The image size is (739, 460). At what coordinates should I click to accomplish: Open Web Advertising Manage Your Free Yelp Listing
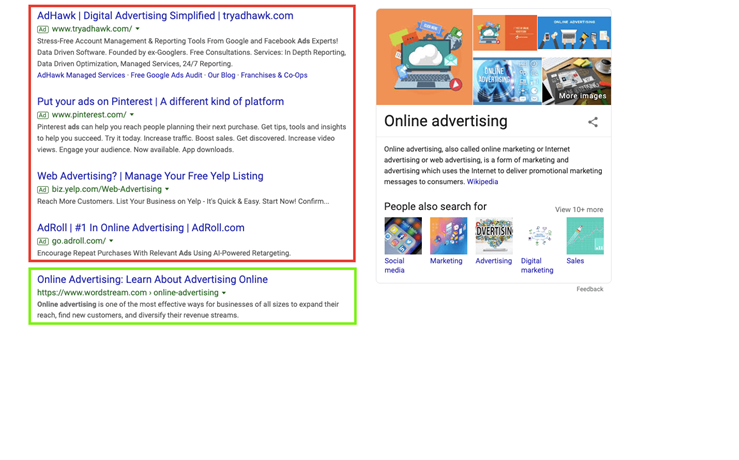(x=150, y=176)
